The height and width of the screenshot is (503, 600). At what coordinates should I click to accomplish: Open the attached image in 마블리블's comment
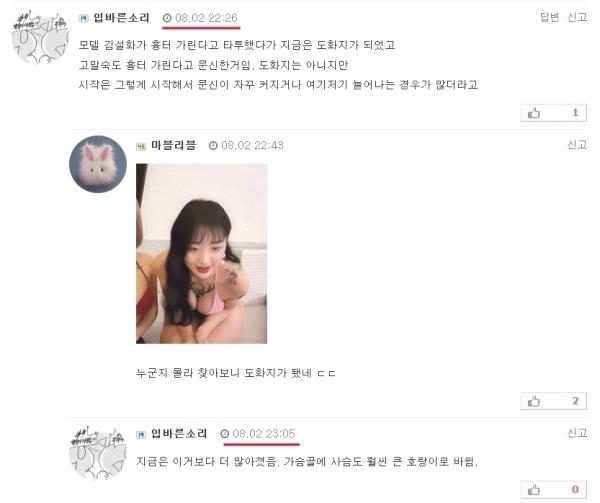coord(202,254)
